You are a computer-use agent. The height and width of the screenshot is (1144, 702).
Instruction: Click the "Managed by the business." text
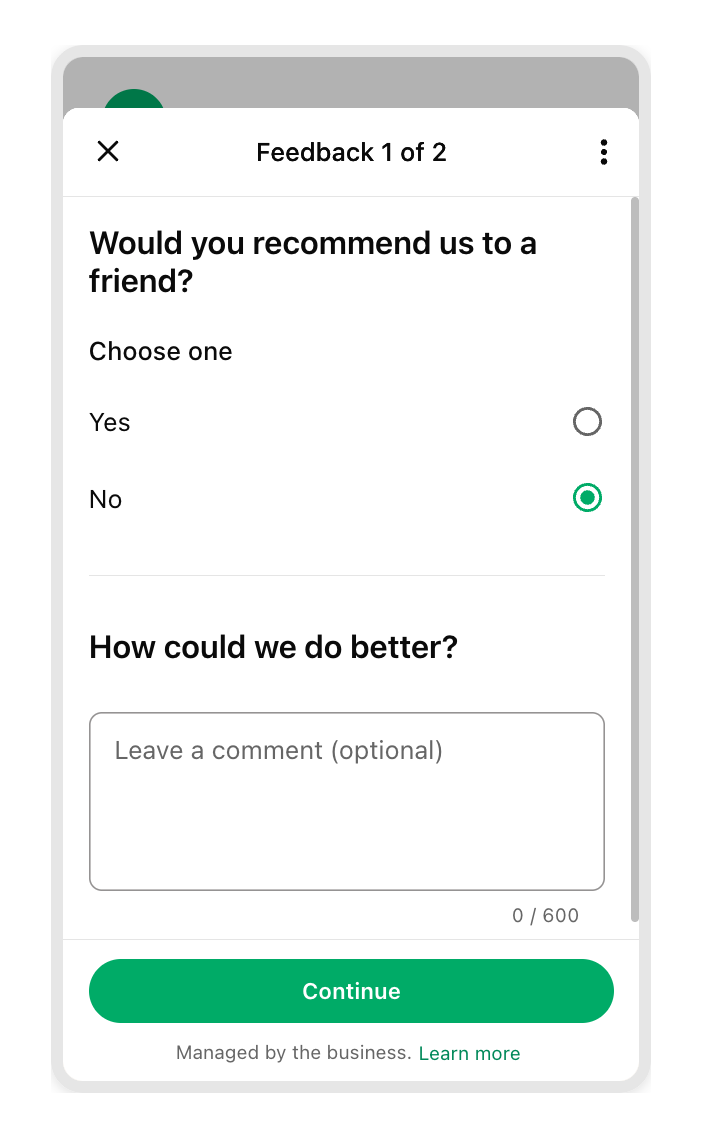293,1053
